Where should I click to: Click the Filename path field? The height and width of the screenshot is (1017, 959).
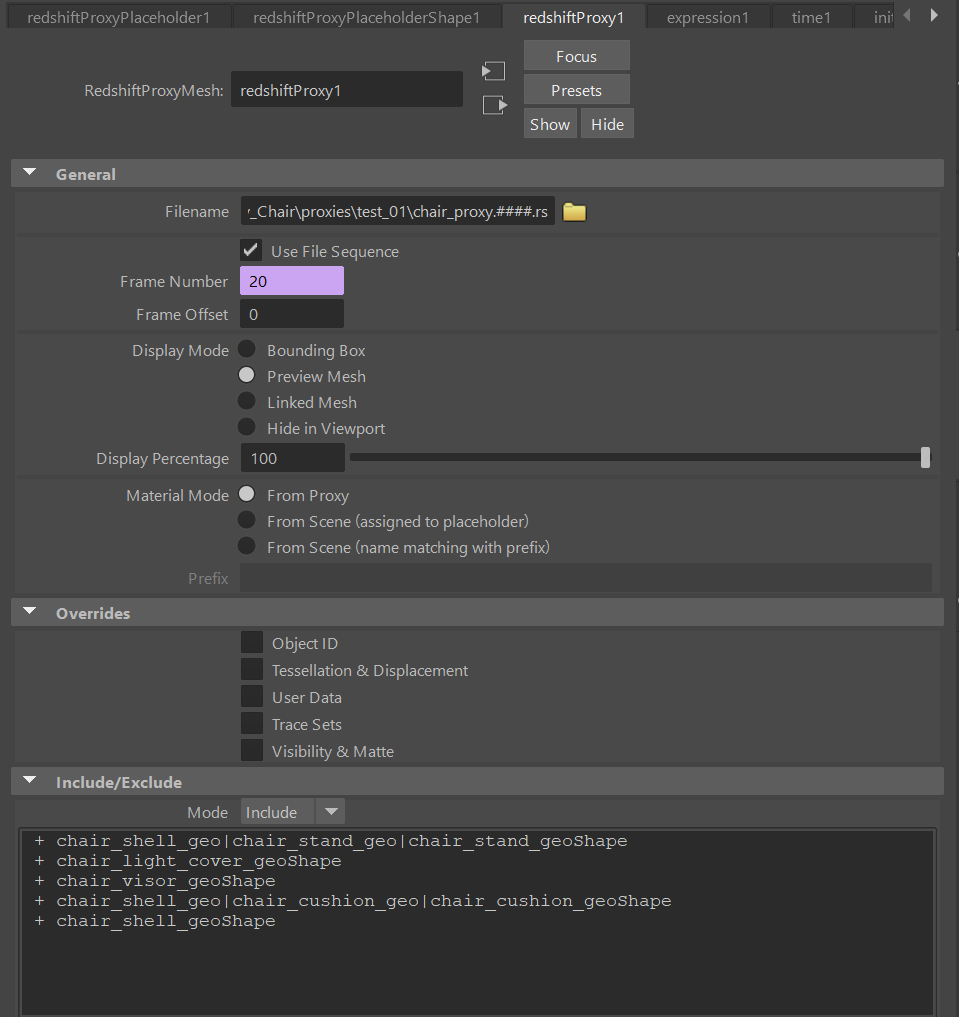397,211
